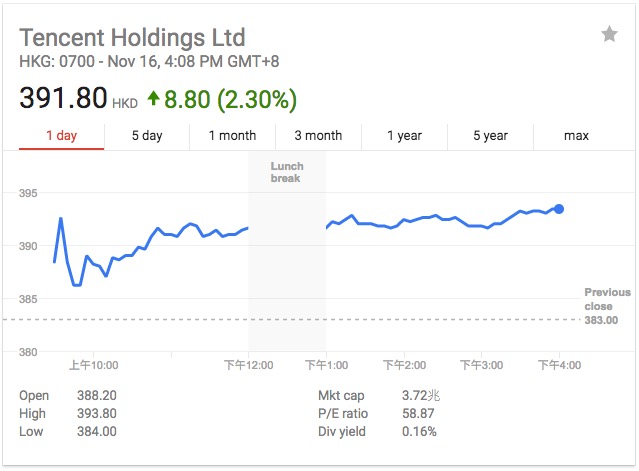Image resolution: width=639 pixels, height=471 pixels.
Task: Select the 1 day tab
Action: (x=61, y=136)
